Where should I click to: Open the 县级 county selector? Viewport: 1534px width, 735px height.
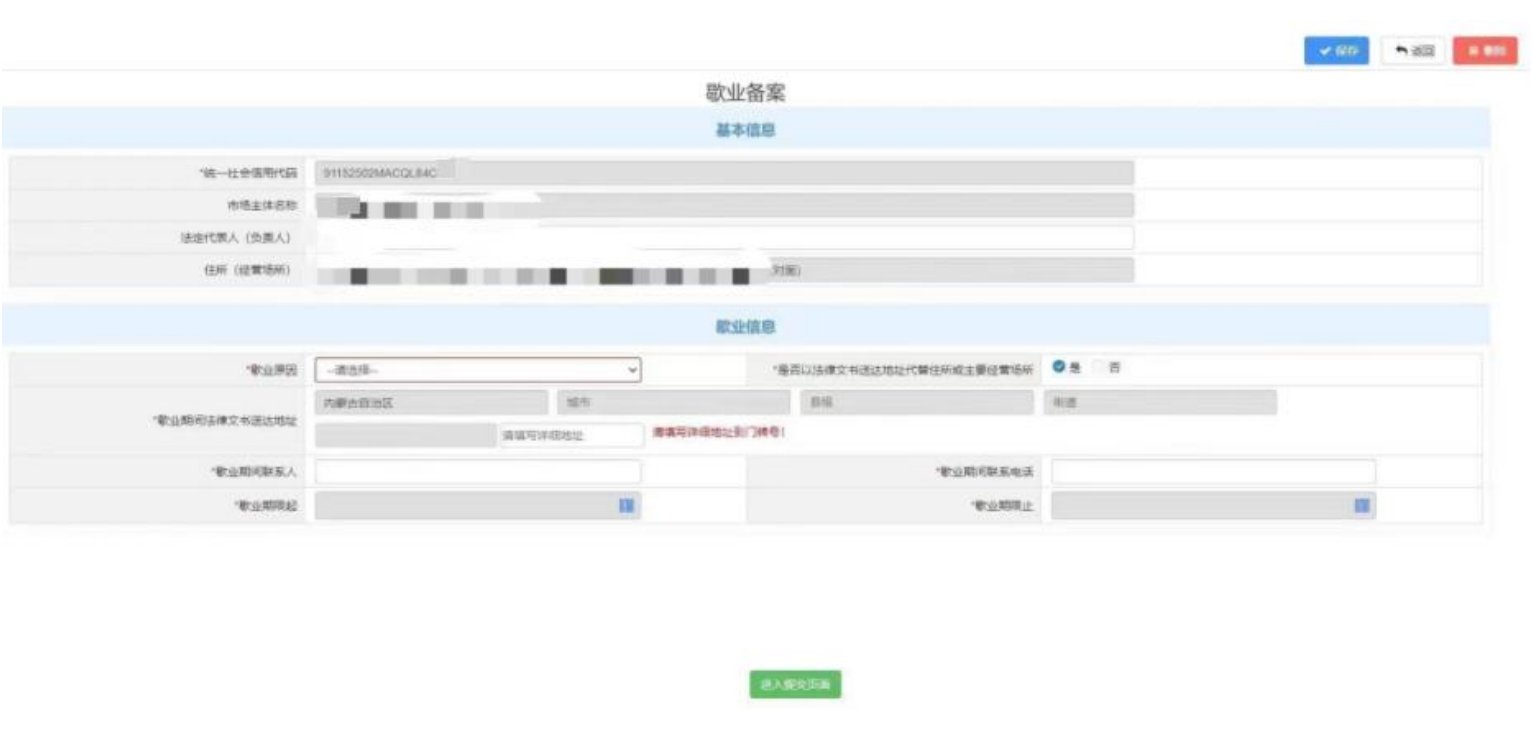coord(915,403)
